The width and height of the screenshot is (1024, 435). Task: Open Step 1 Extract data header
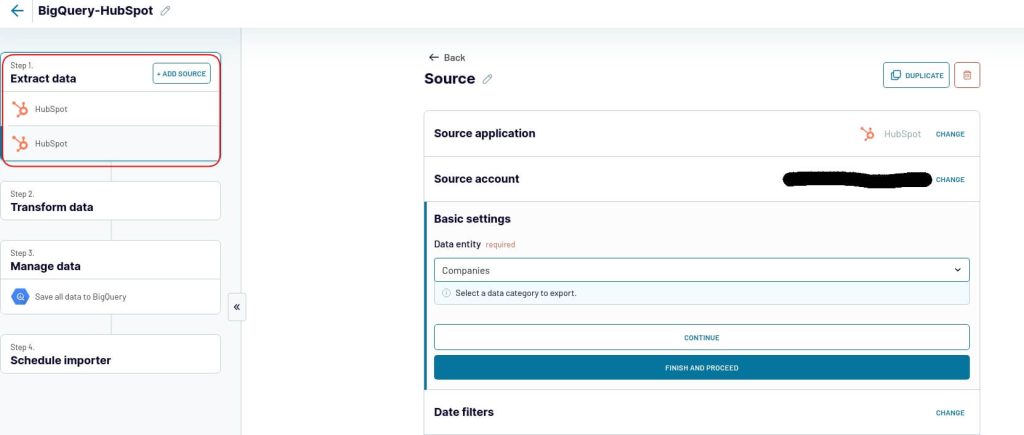pyautogui.click(x=43, y=74)
